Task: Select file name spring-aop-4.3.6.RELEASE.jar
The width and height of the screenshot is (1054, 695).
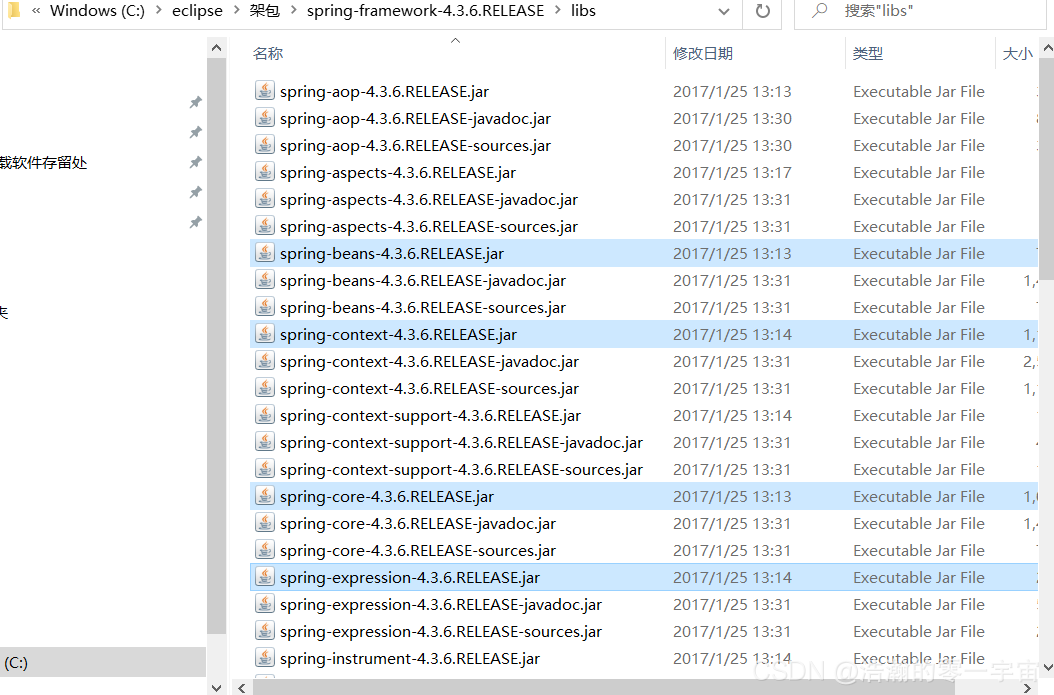Action: (384, 91)
